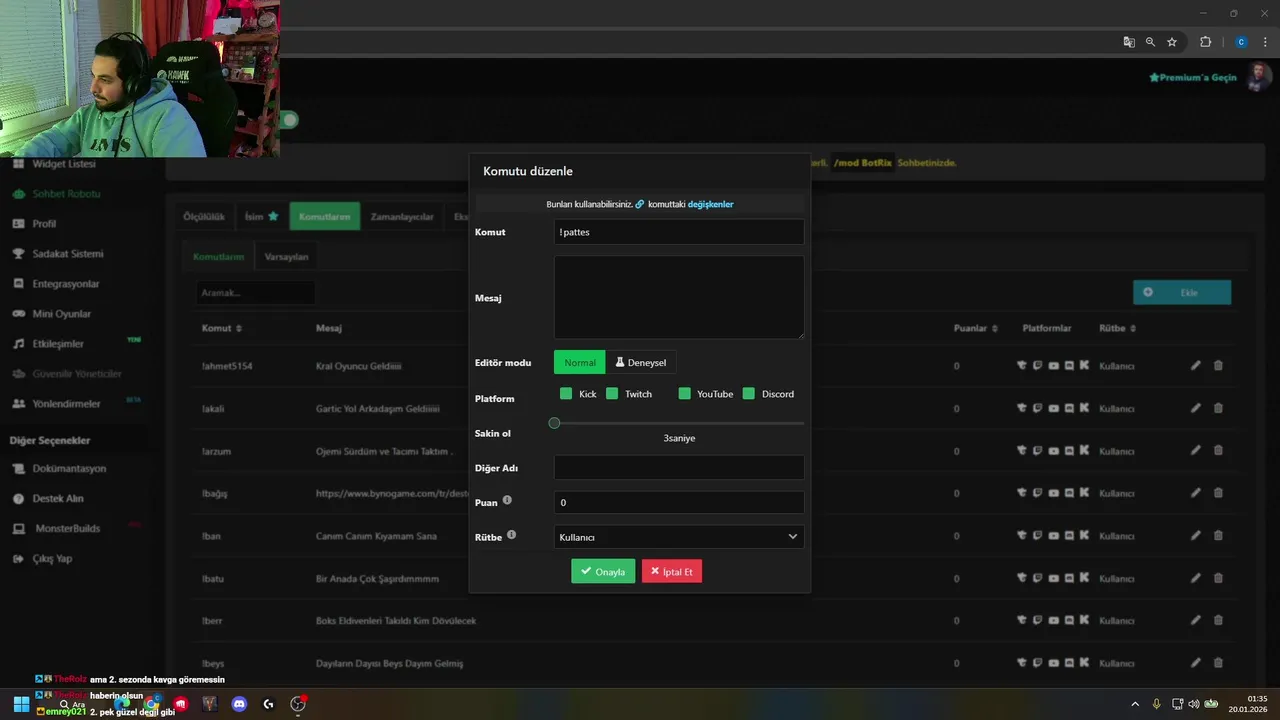Click Çıkış Yap to log out
Screen dimensions: 1280x720
52,559
